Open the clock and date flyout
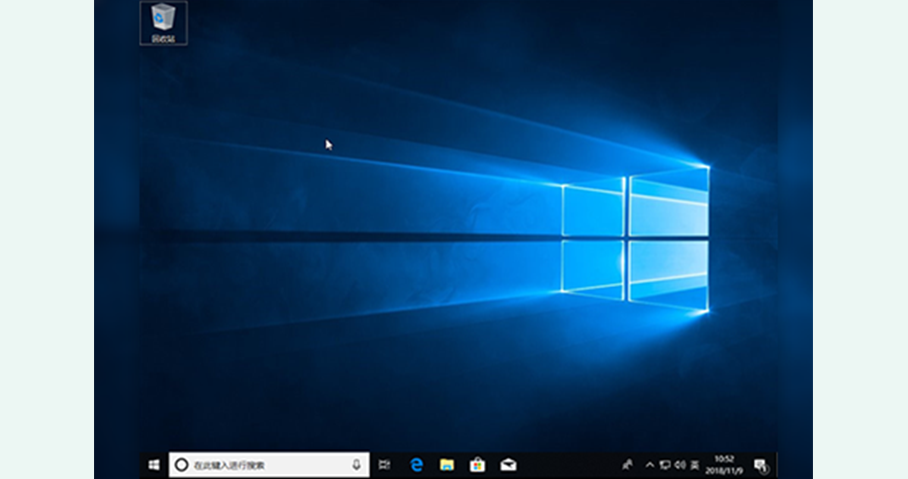This screenshot has width=908, height=479. [x=724, y=465]
